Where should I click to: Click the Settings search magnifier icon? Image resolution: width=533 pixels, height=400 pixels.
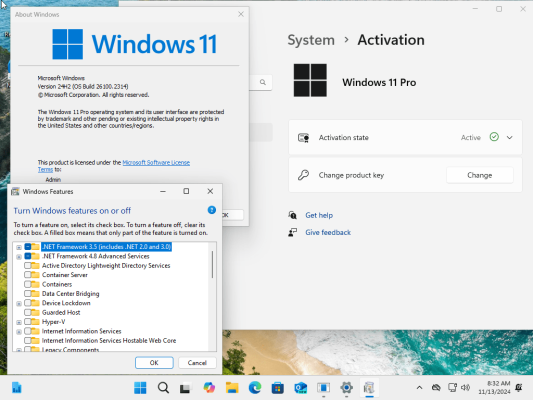point(262,82)
